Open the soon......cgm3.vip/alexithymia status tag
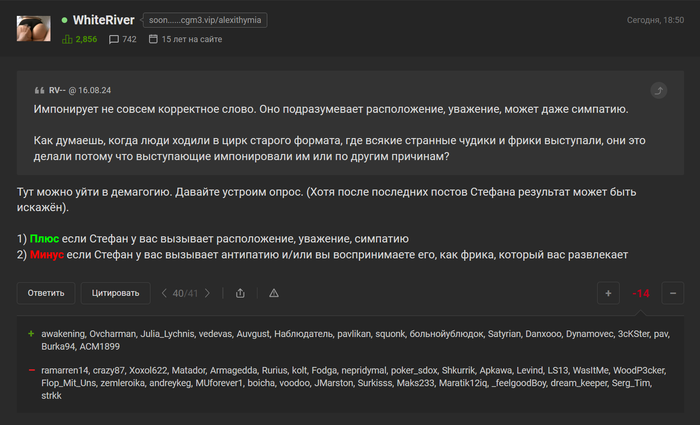Viewport: 700px width, 425px height. tap(205, 20)
